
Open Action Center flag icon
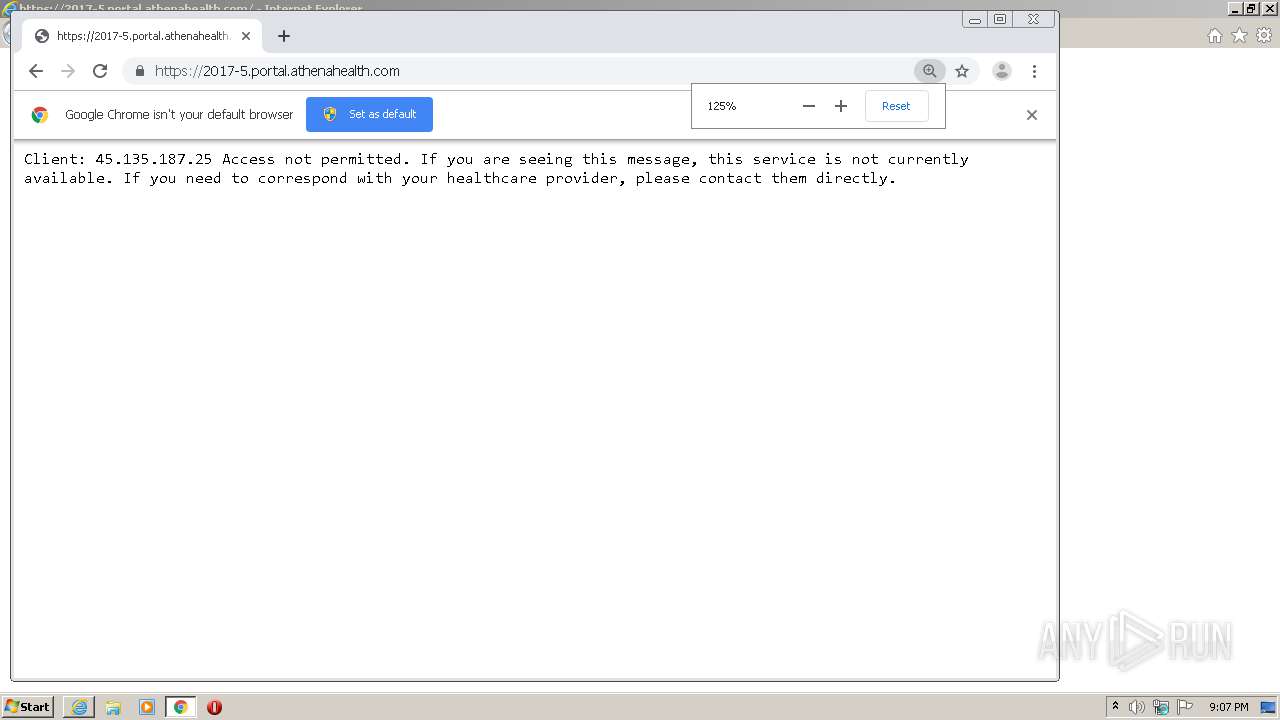1185,707
